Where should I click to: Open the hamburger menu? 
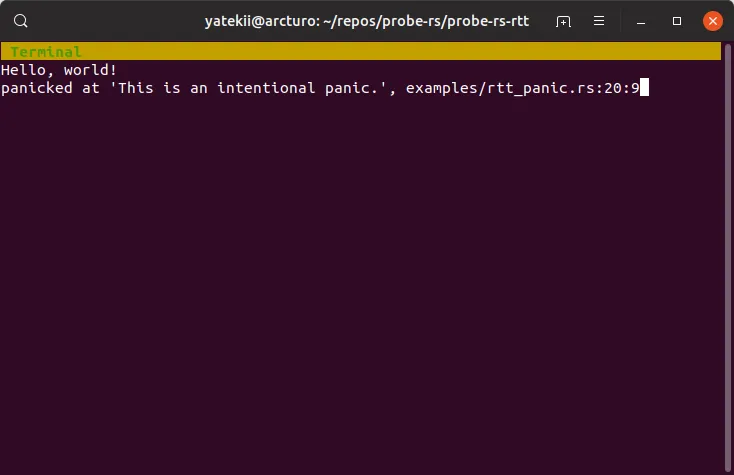click(x=599, y=21)
